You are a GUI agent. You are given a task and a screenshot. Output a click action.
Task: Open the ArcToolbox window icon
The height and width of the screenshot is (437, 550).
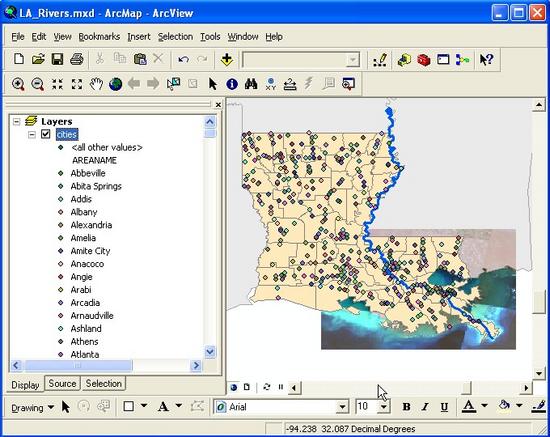[424, 60]
